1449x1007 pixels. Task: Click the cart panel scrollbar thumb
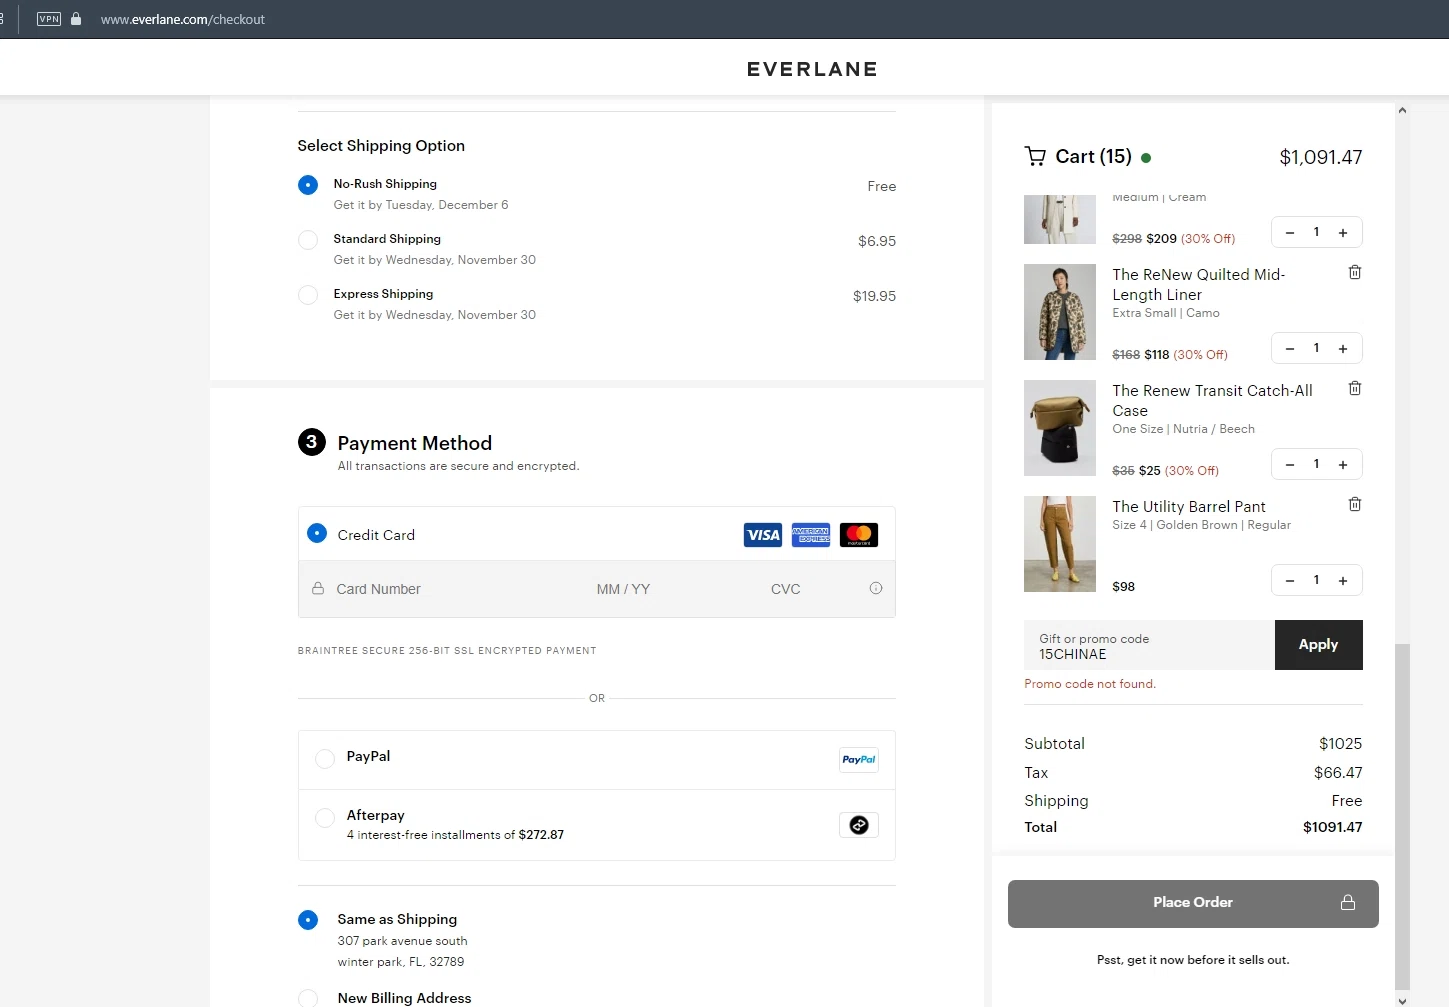(1402, 815)
